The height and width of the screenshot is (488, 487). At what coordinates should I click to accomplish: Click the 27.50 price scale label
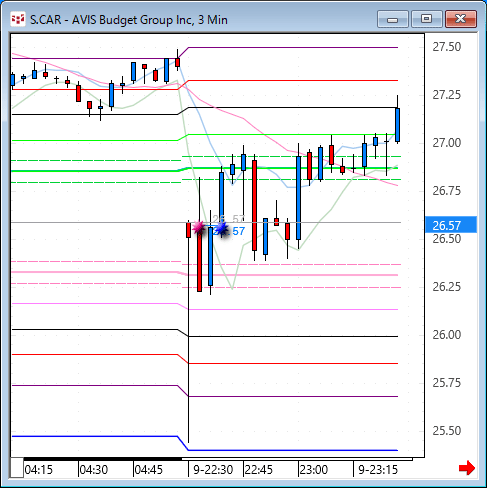click(447, 47)
